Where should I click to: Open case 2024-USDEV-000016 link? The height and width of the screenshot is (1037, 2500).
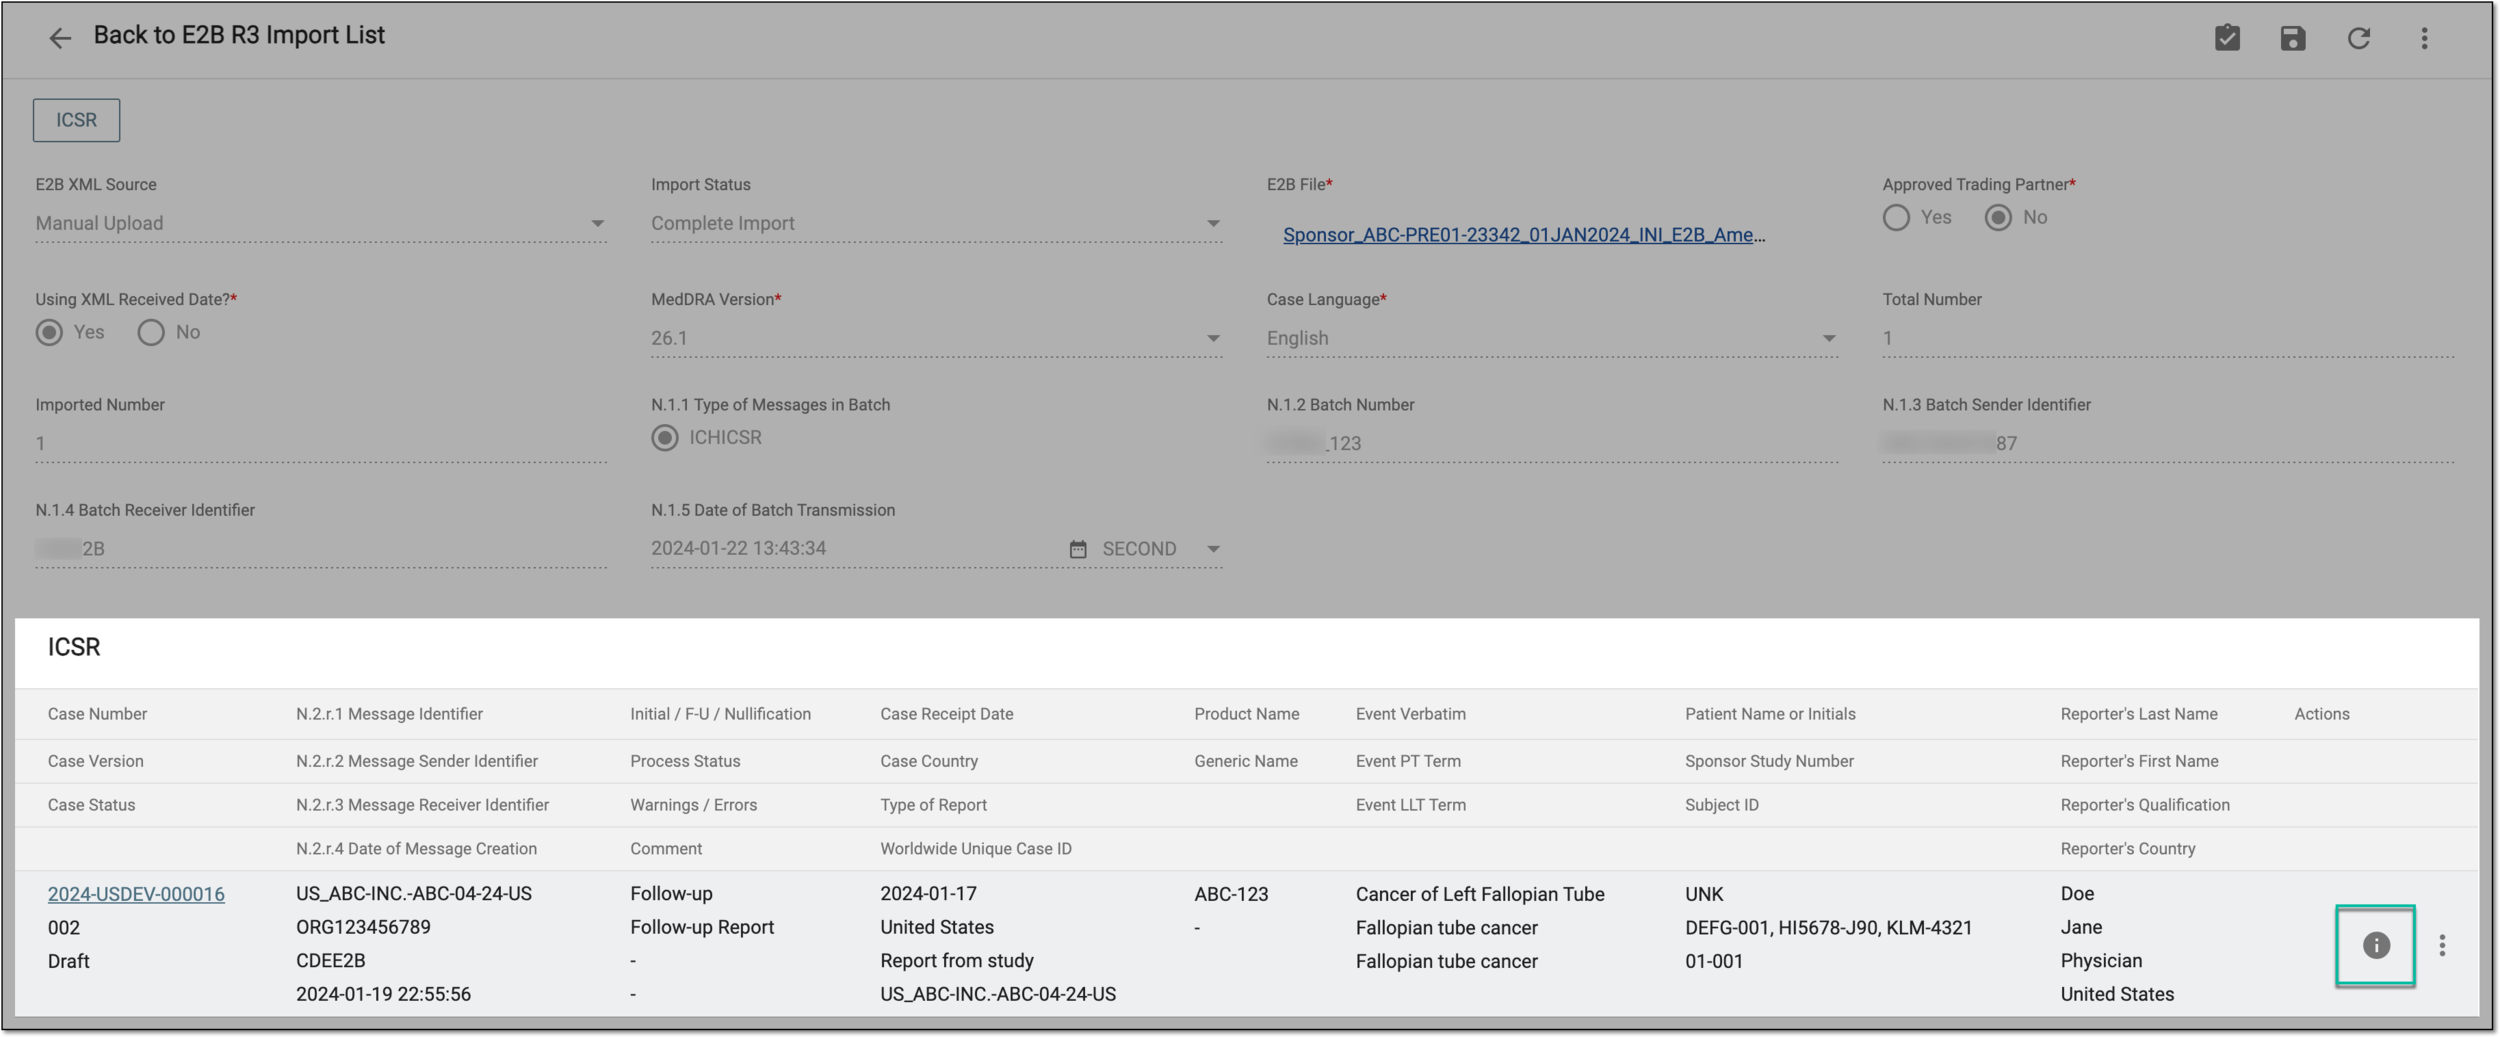pos(136,894)
